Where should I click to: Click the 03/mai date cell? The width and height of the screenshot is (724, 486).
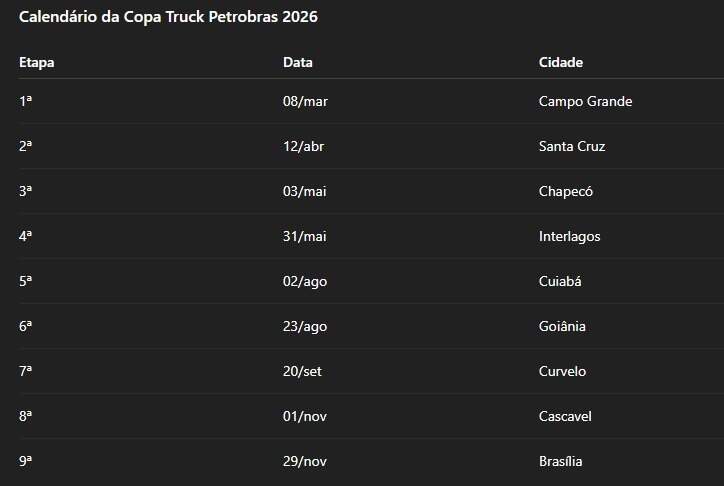[304, 191]
